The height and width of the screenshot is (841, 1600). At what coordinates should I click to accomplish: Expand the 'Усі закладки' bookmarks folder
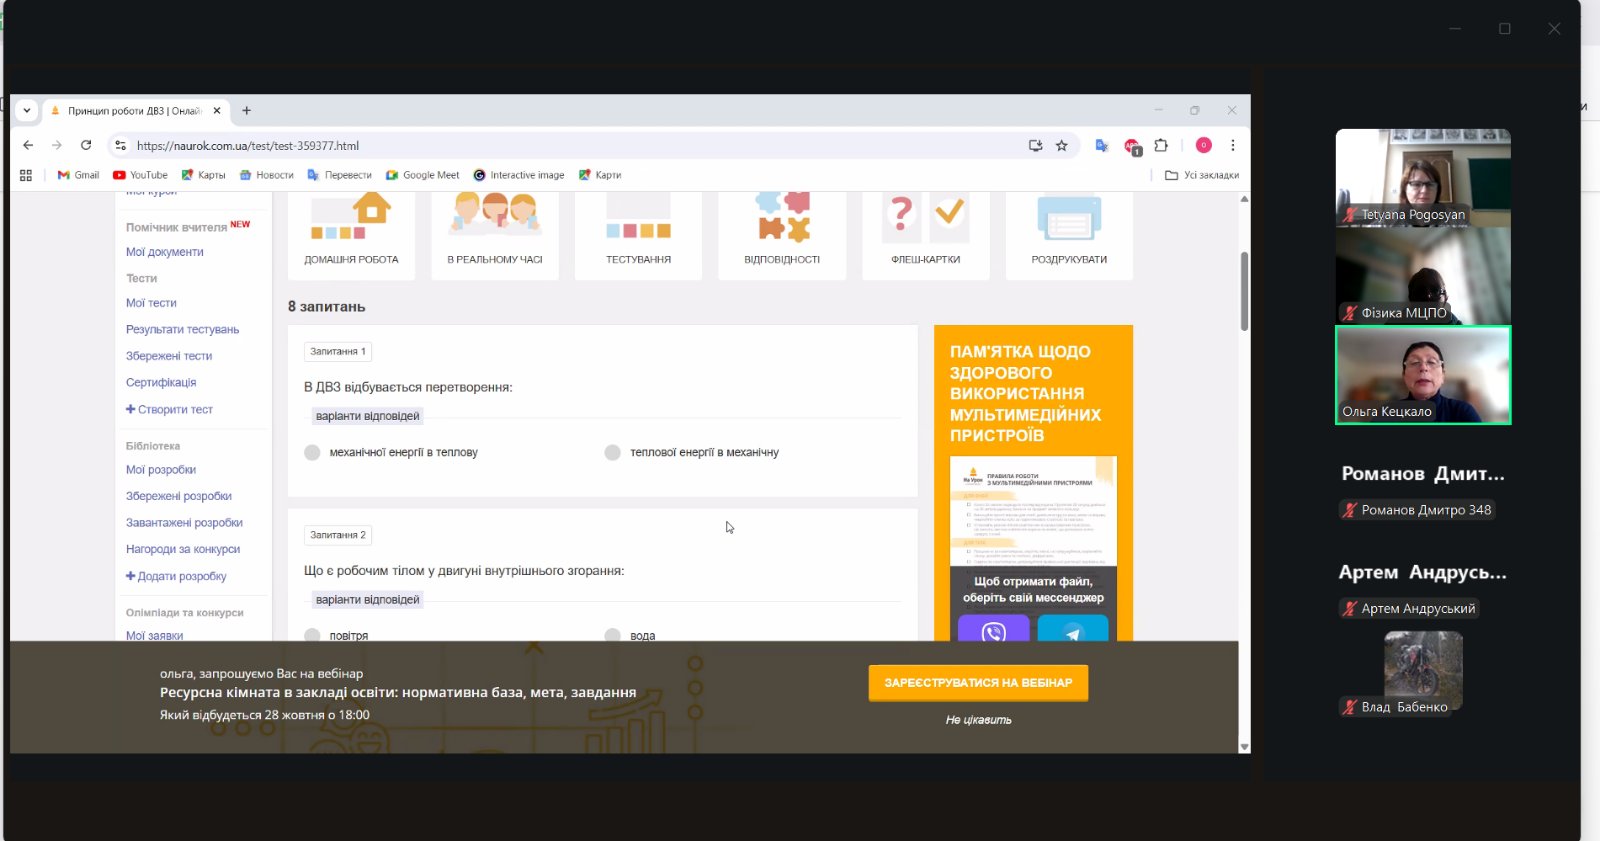[1202, 175]
